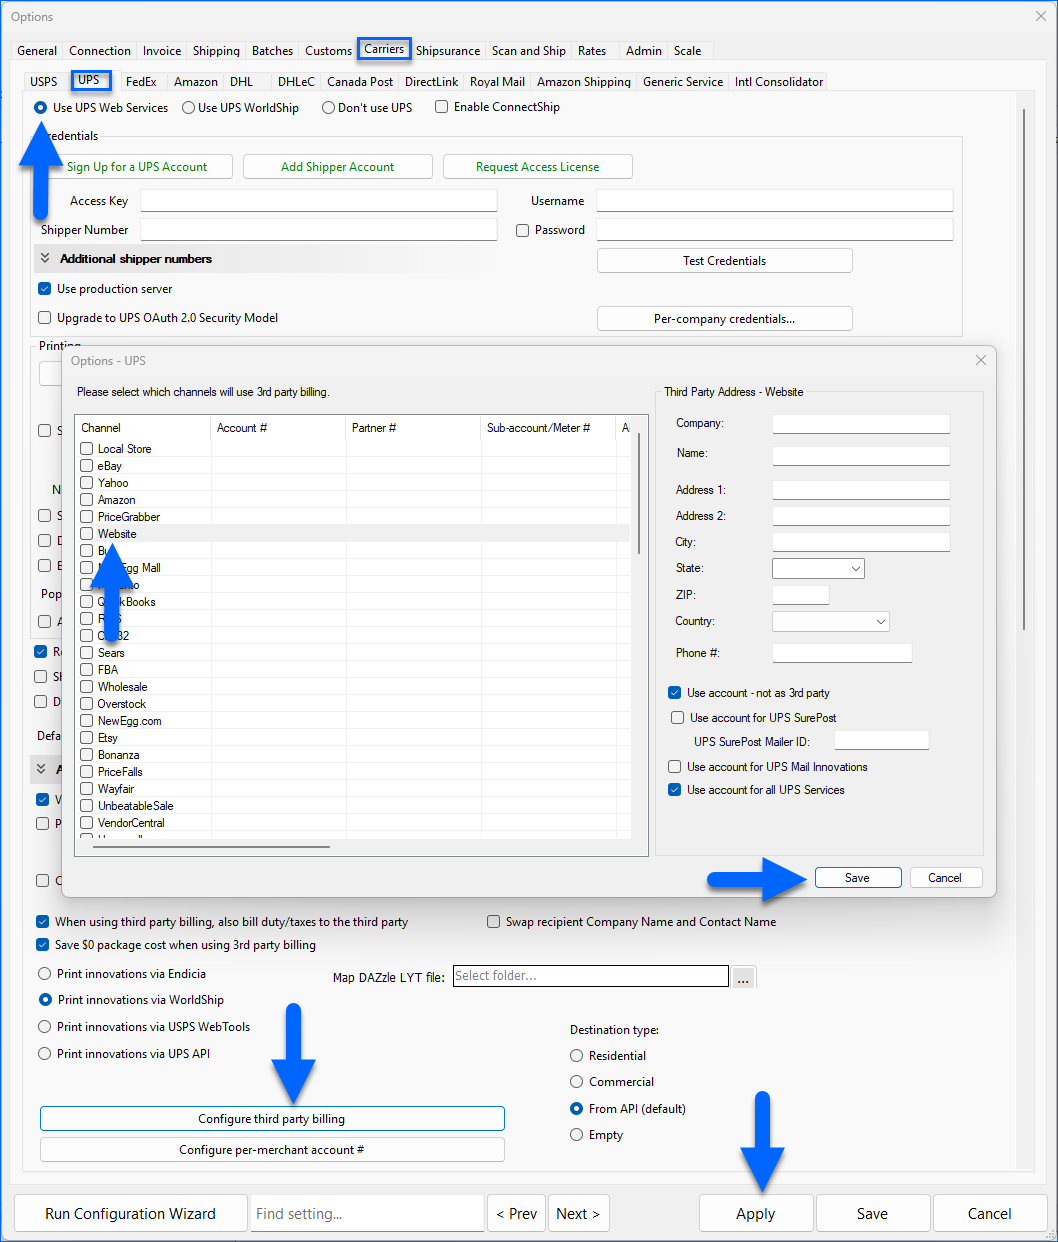Click the channel list vertical scrollbar
Viewport: 1058px width, 1242px height.
click(639, 492)
